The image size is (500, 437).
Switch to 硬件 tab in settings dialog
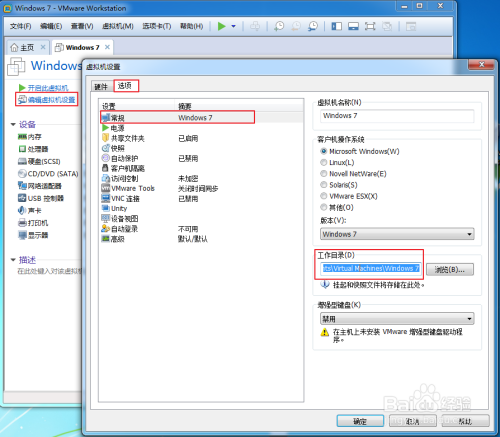pos(101,87)
